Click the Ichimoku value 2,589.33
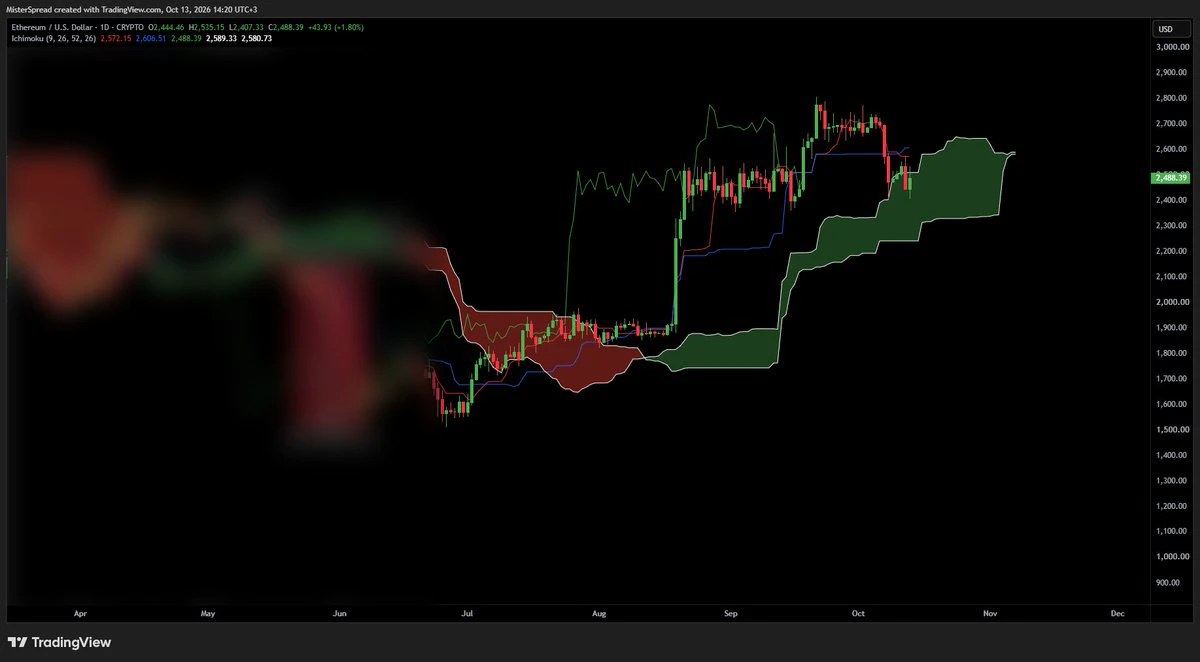 point(220,38)
